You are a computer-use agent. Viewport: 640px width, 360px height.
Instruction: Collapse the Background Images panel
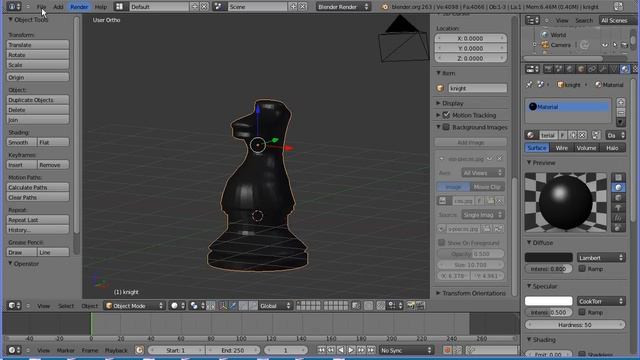point(438,127)
